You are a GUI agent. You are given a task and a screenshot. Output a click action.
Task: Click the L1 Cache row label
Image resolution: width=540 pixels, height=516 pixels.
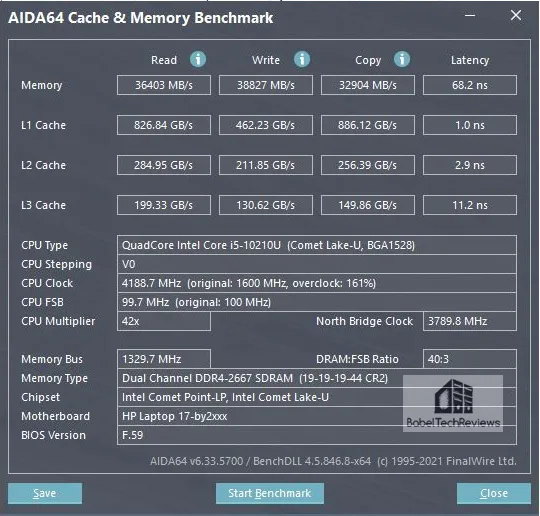click(x=43, y=125)
